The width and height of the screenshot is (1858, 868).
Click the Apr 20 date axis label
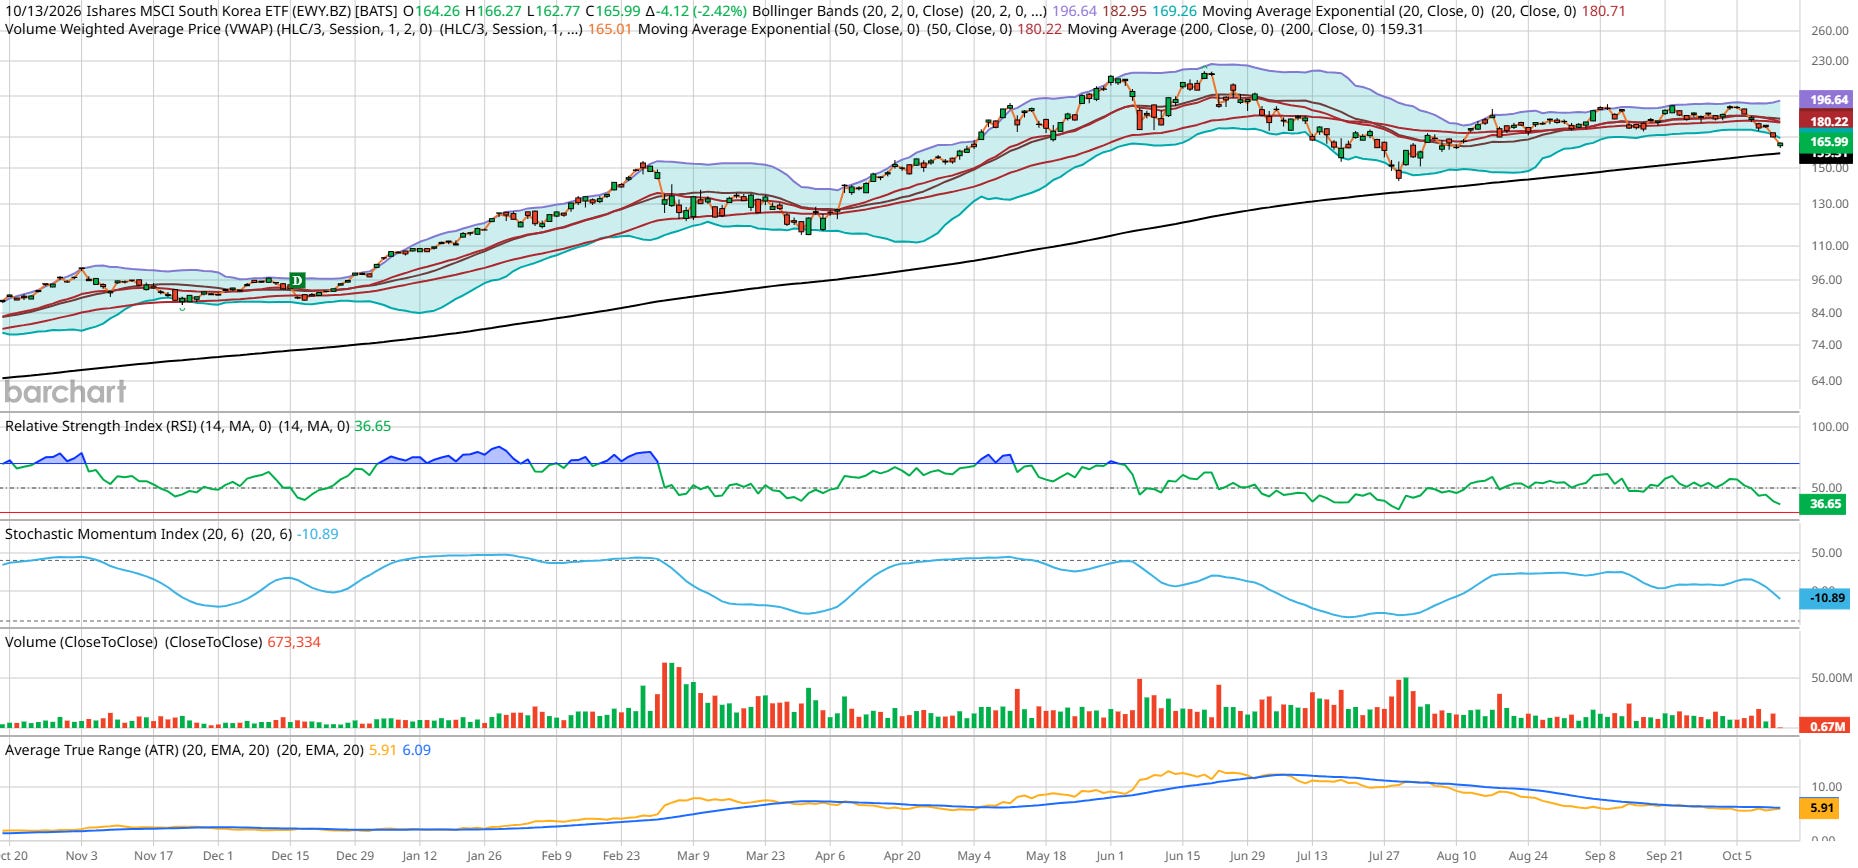click(x=902, y=856)
